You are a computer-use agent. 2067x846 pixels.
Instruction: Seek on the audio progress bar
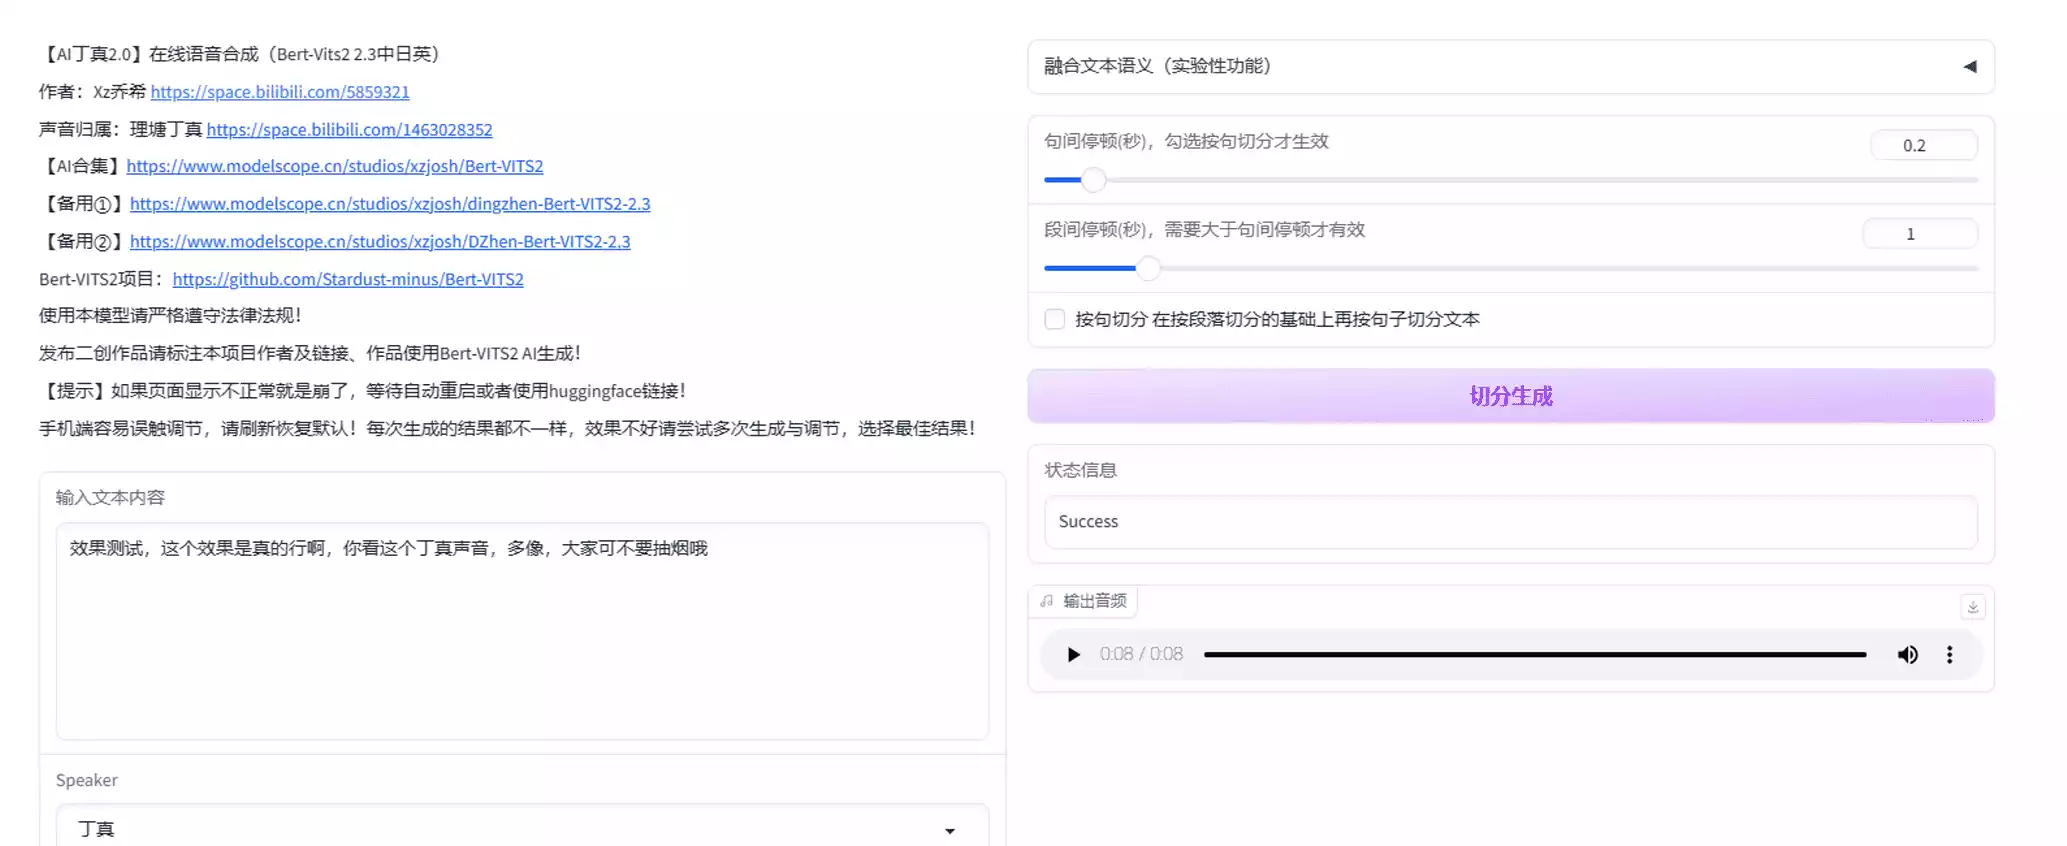pos(1534,655)
